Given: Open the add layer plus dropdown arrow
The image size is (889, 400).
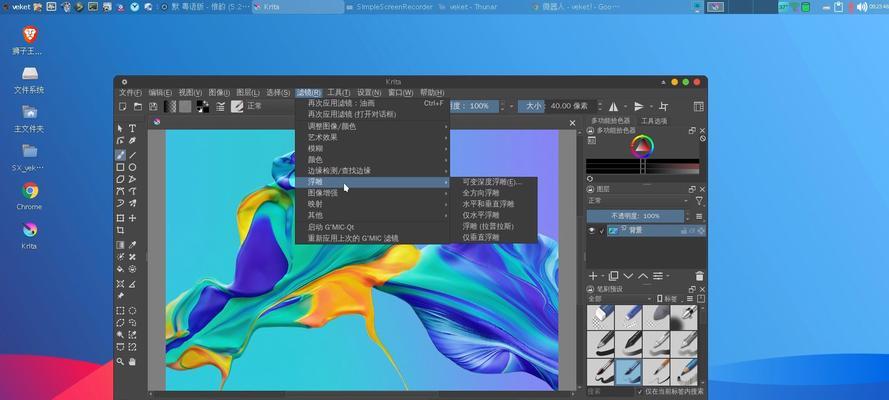Looking at the screenshot, I should pos(602,276).
